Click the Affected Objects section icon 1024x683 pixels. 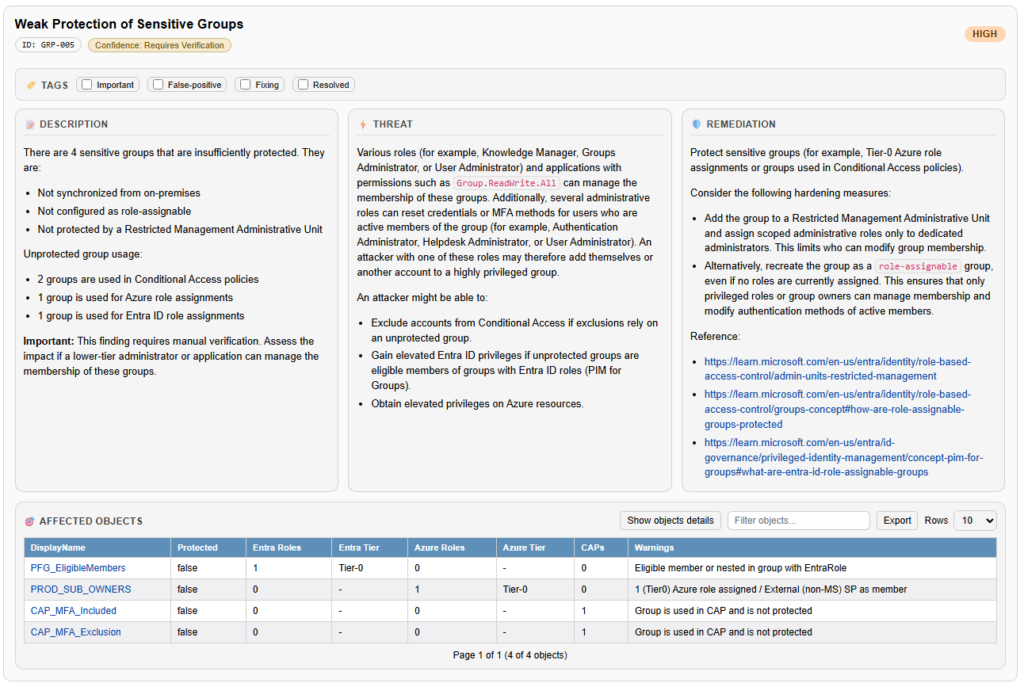click(x=31, y=520)
